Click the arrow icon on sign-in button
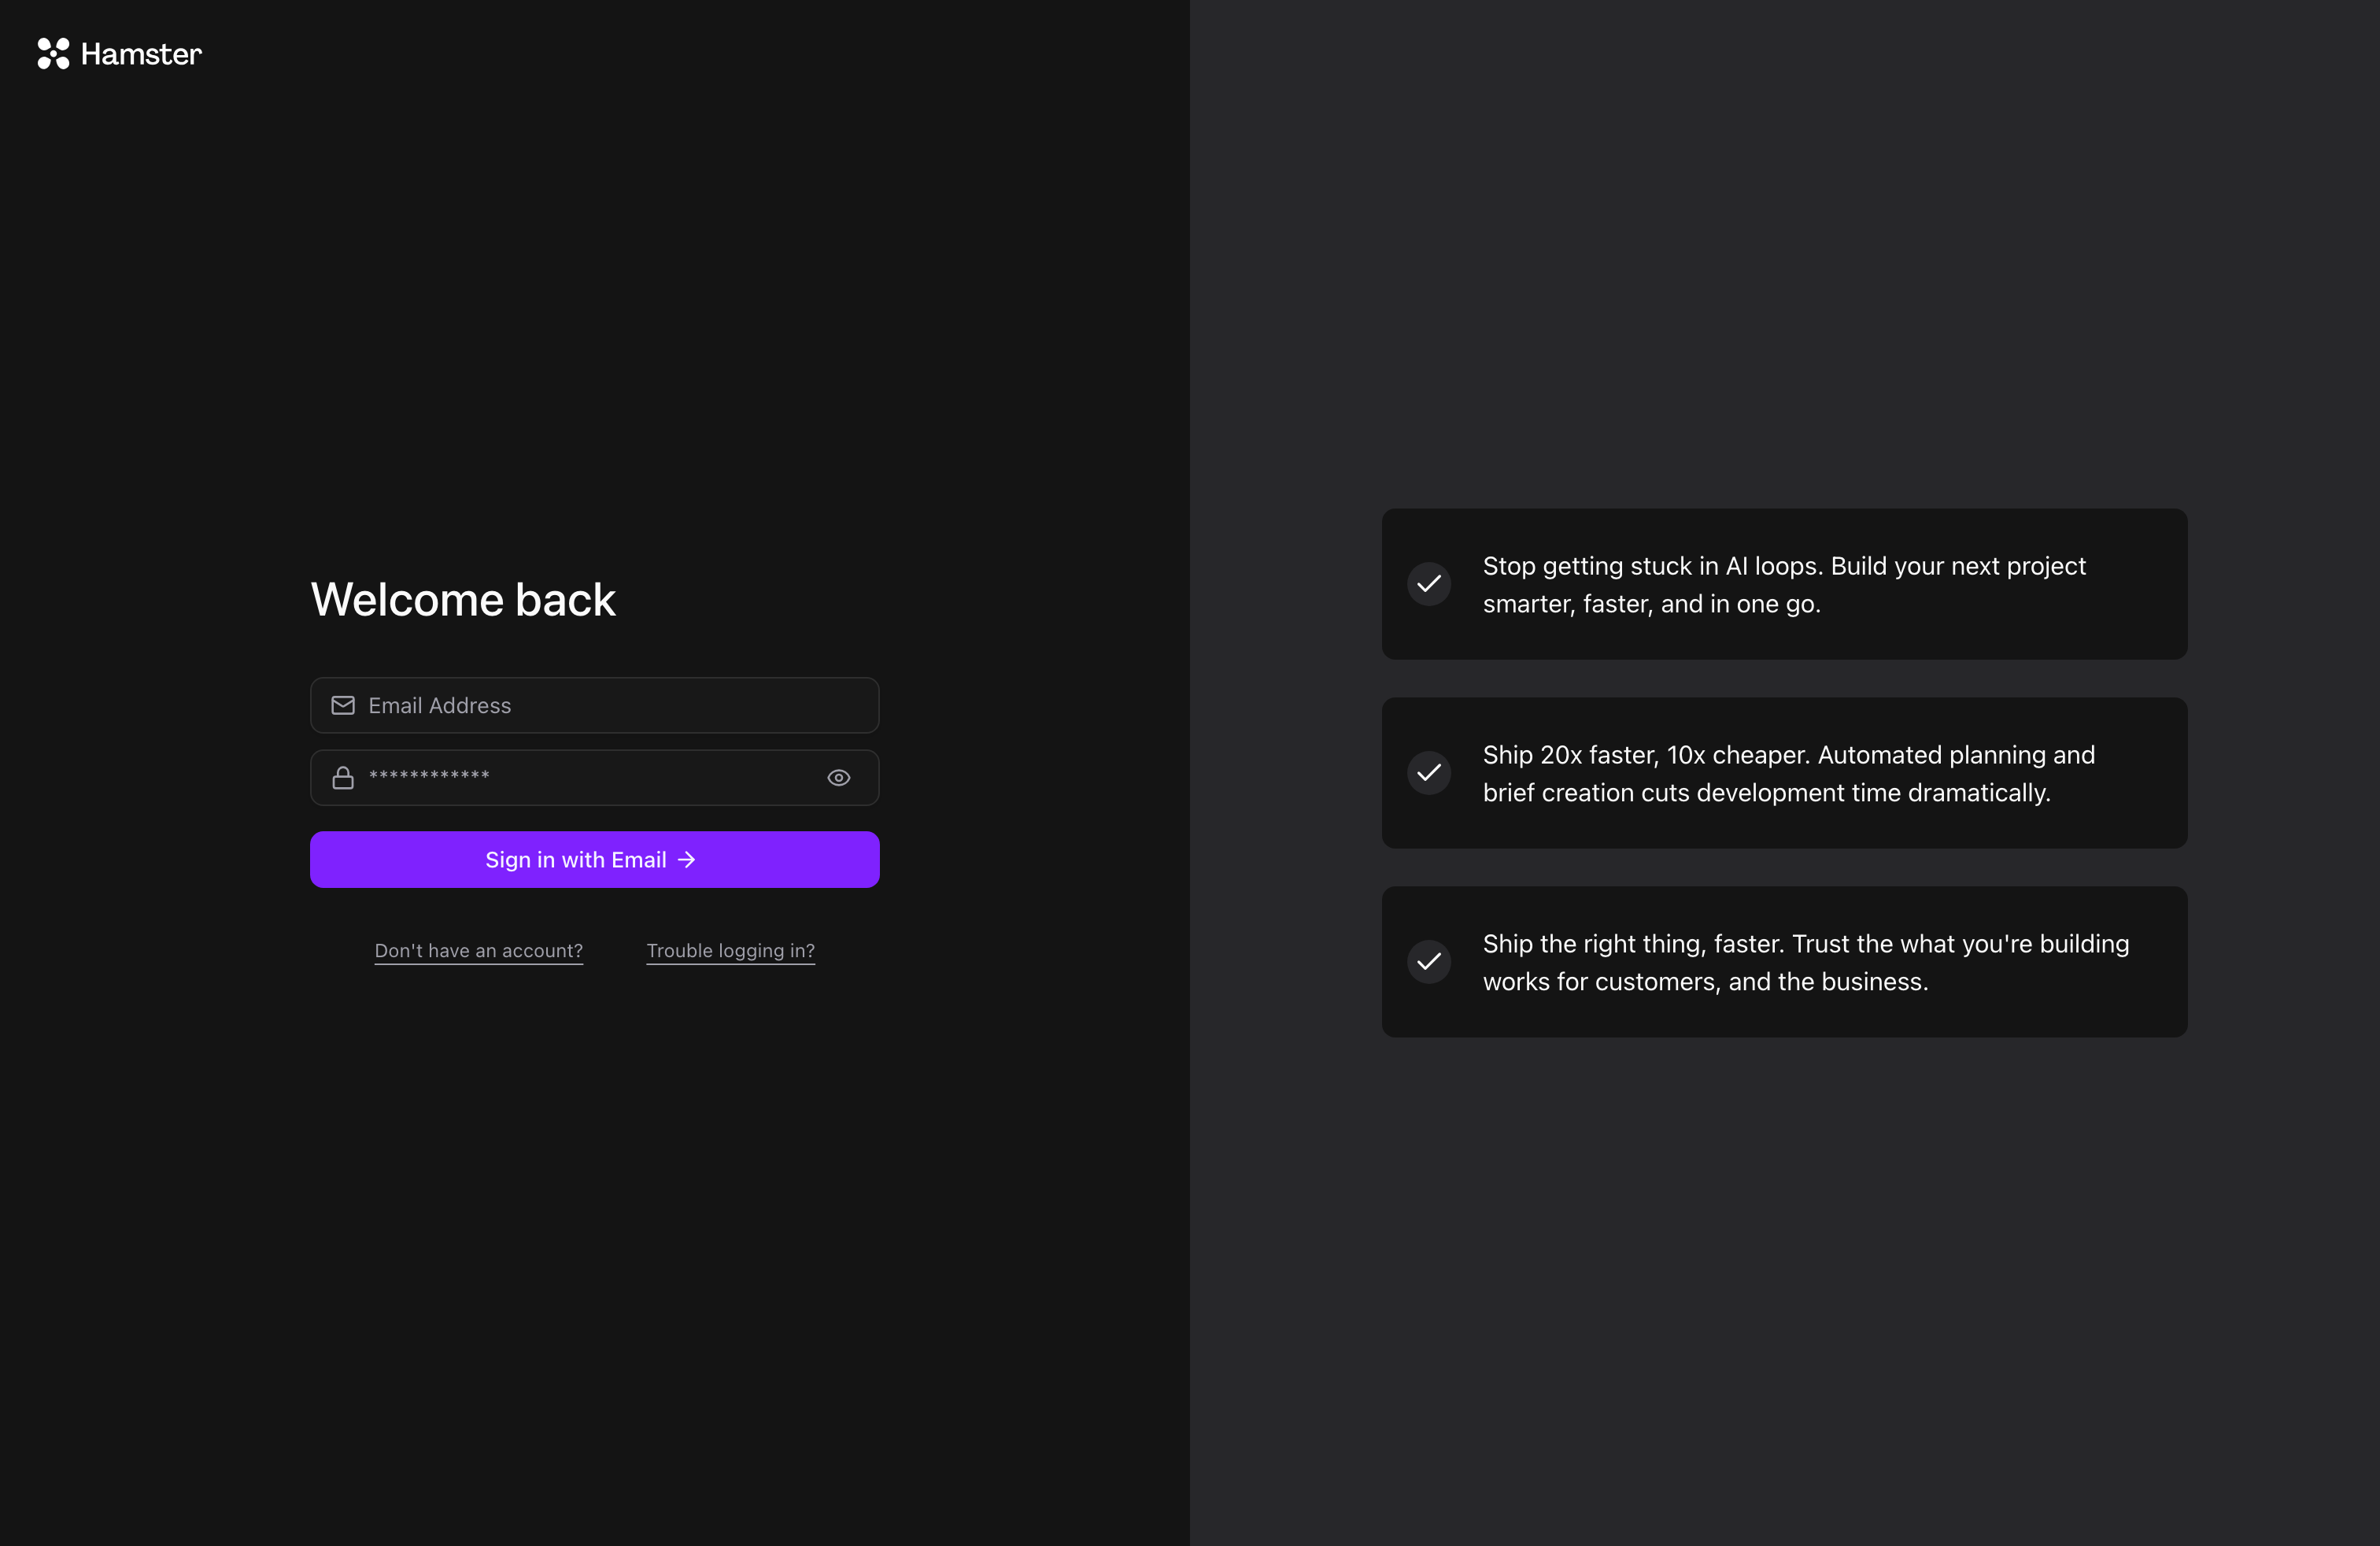 tap(687, 860)
